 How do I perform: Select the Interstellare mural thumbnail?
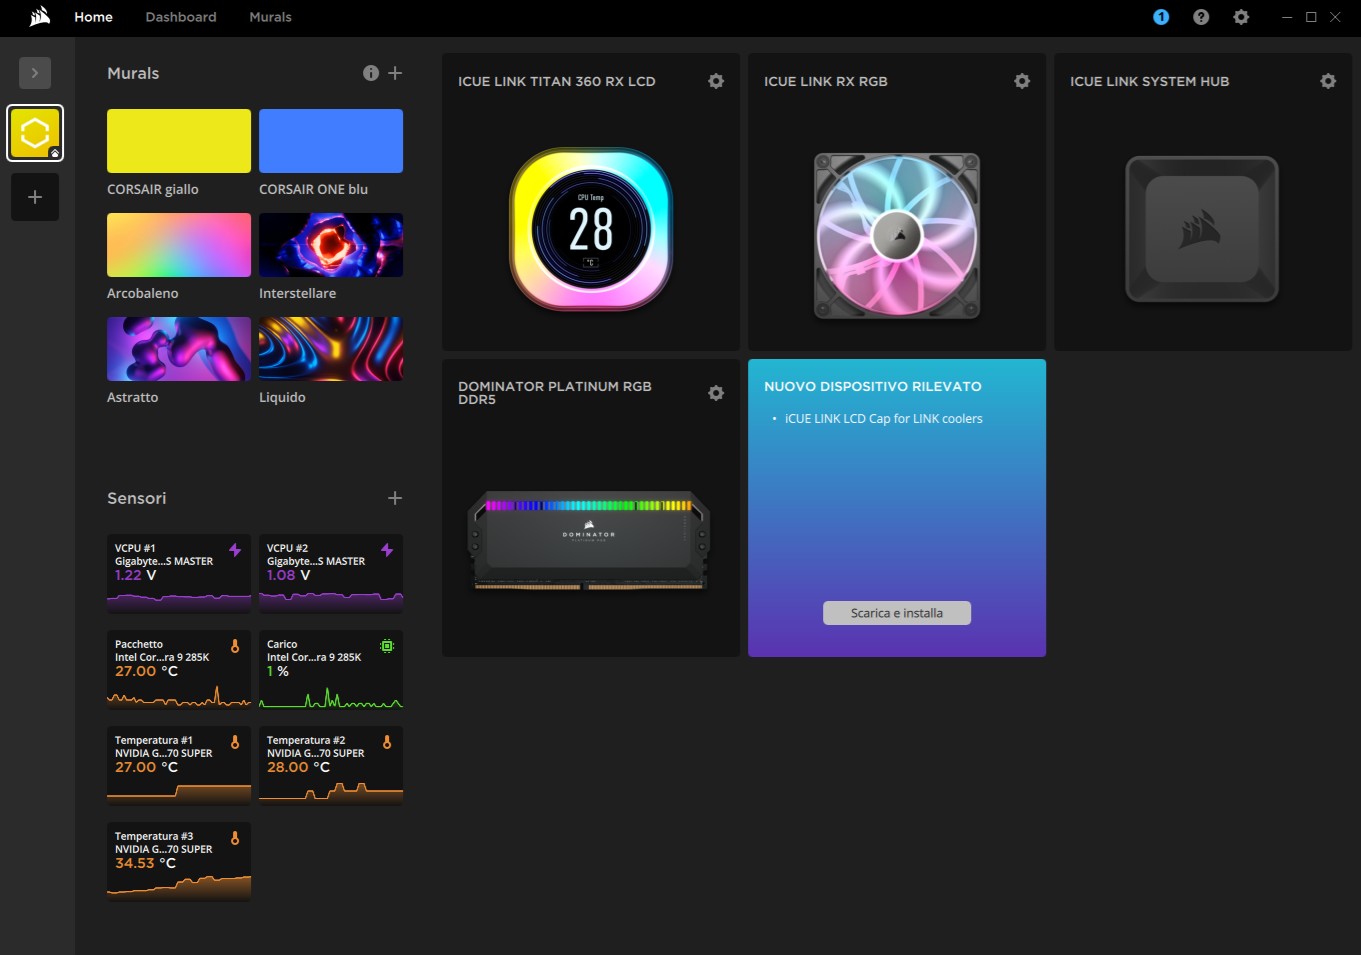(x=331, y=245)
